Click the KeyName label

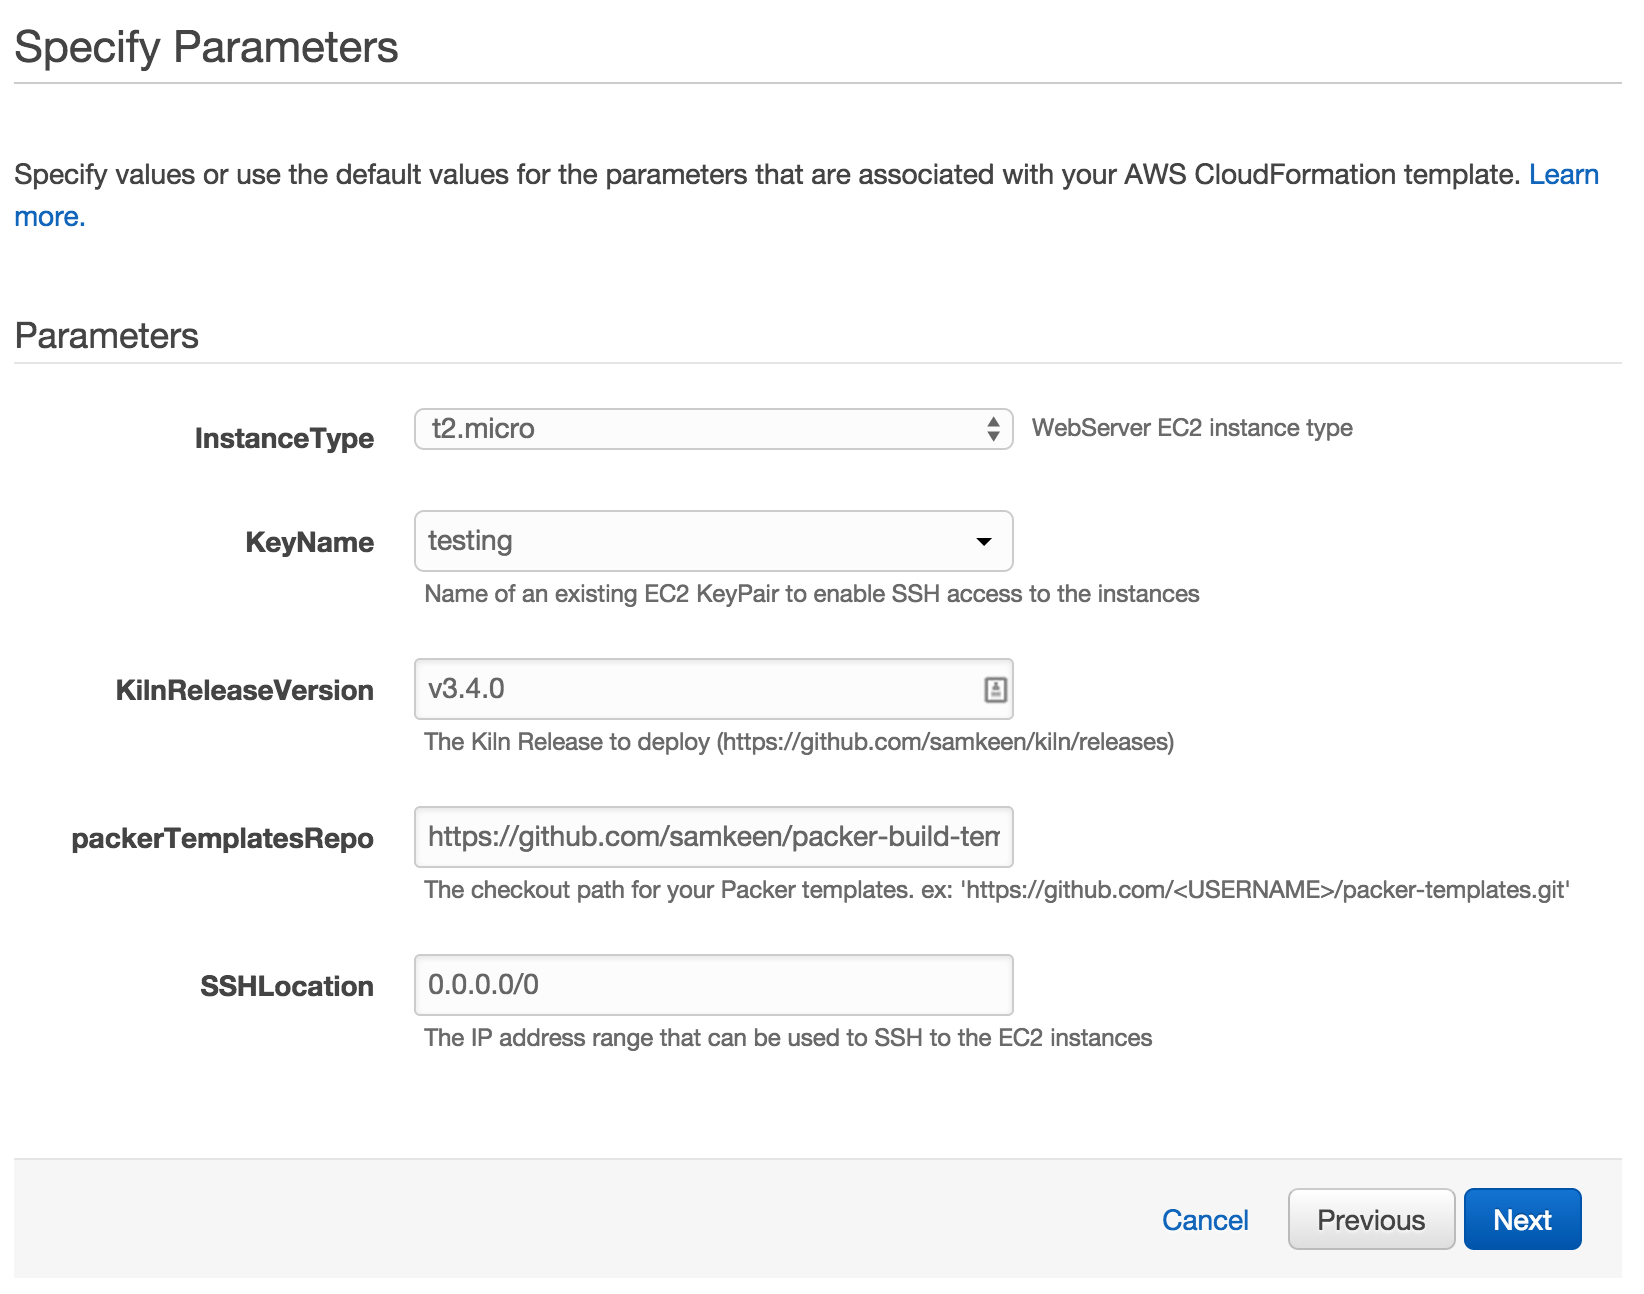[x=310, y=542]
